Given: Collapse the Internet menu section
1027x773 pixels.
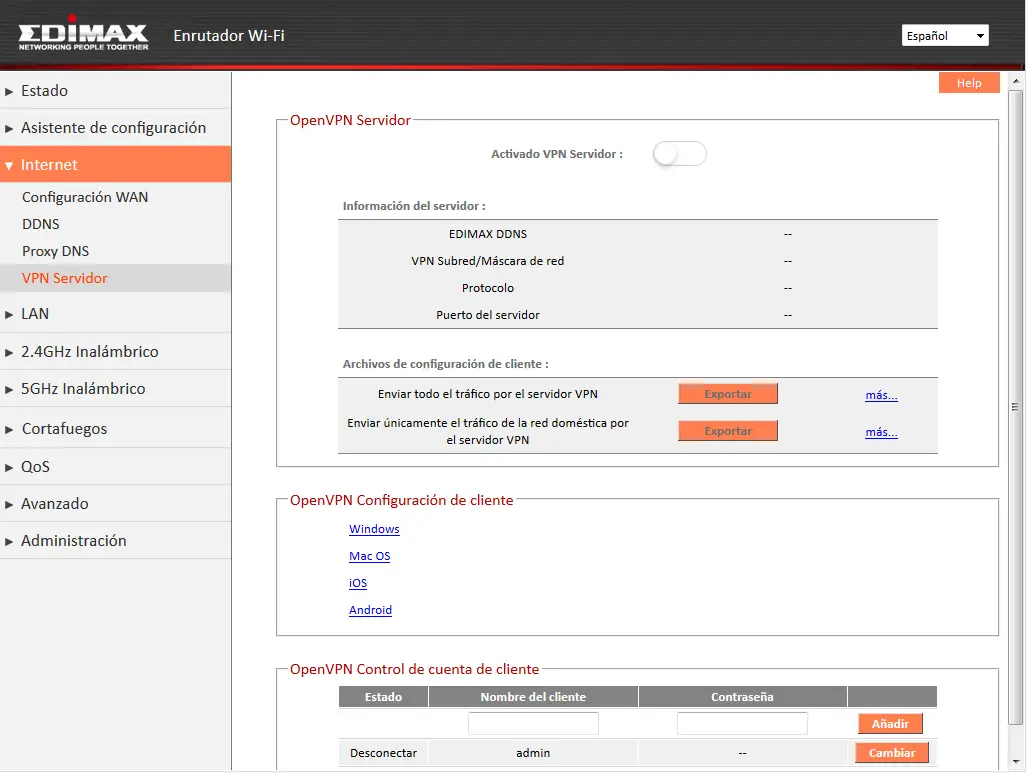Looking at the screenshot, I should [x=49, y=165].
